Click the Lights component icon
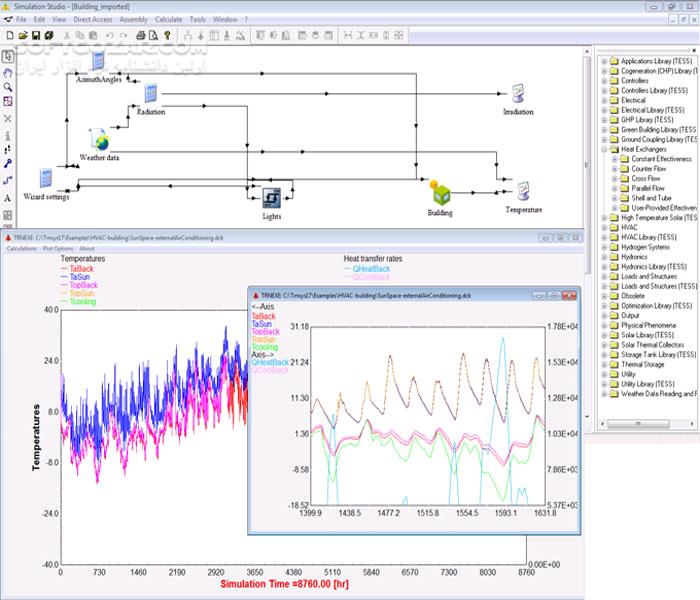Image resolution: width=700 pixels, height=600 pixels. (271, 198)
